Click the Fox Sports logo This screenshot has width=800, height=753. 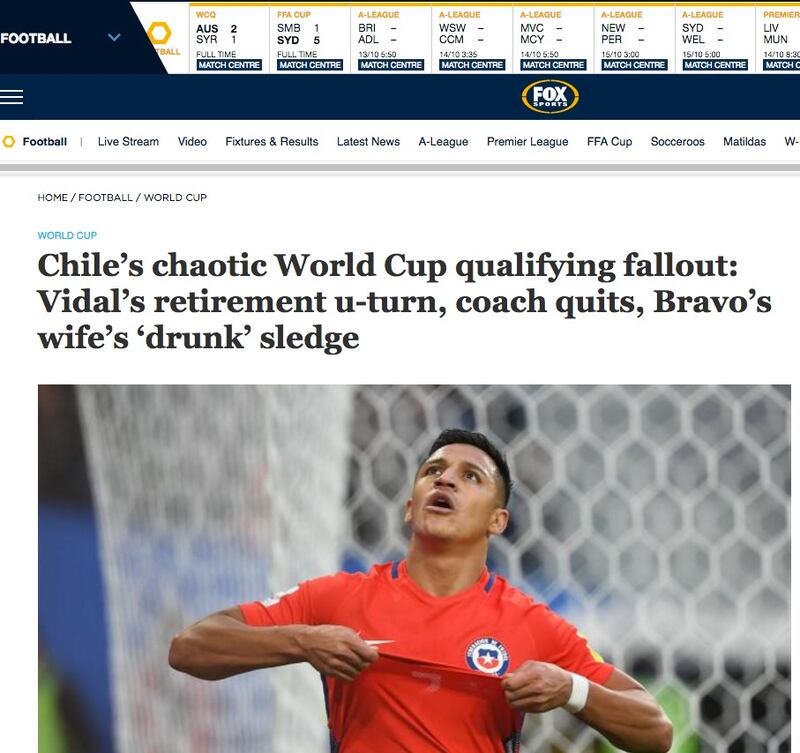550,96
